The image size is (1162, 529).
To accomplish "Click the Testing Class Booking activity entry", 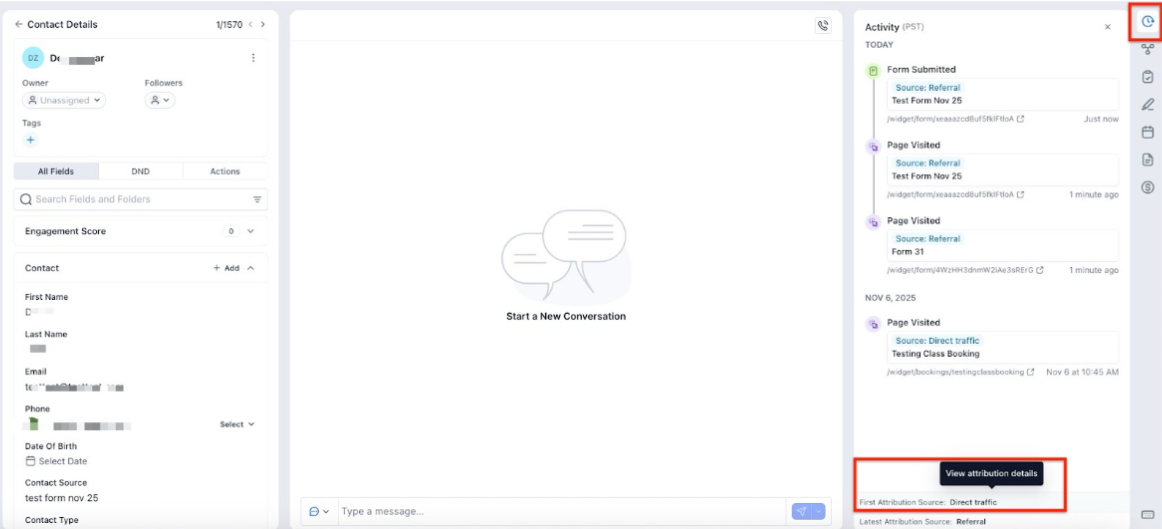I will point(1003,347).
